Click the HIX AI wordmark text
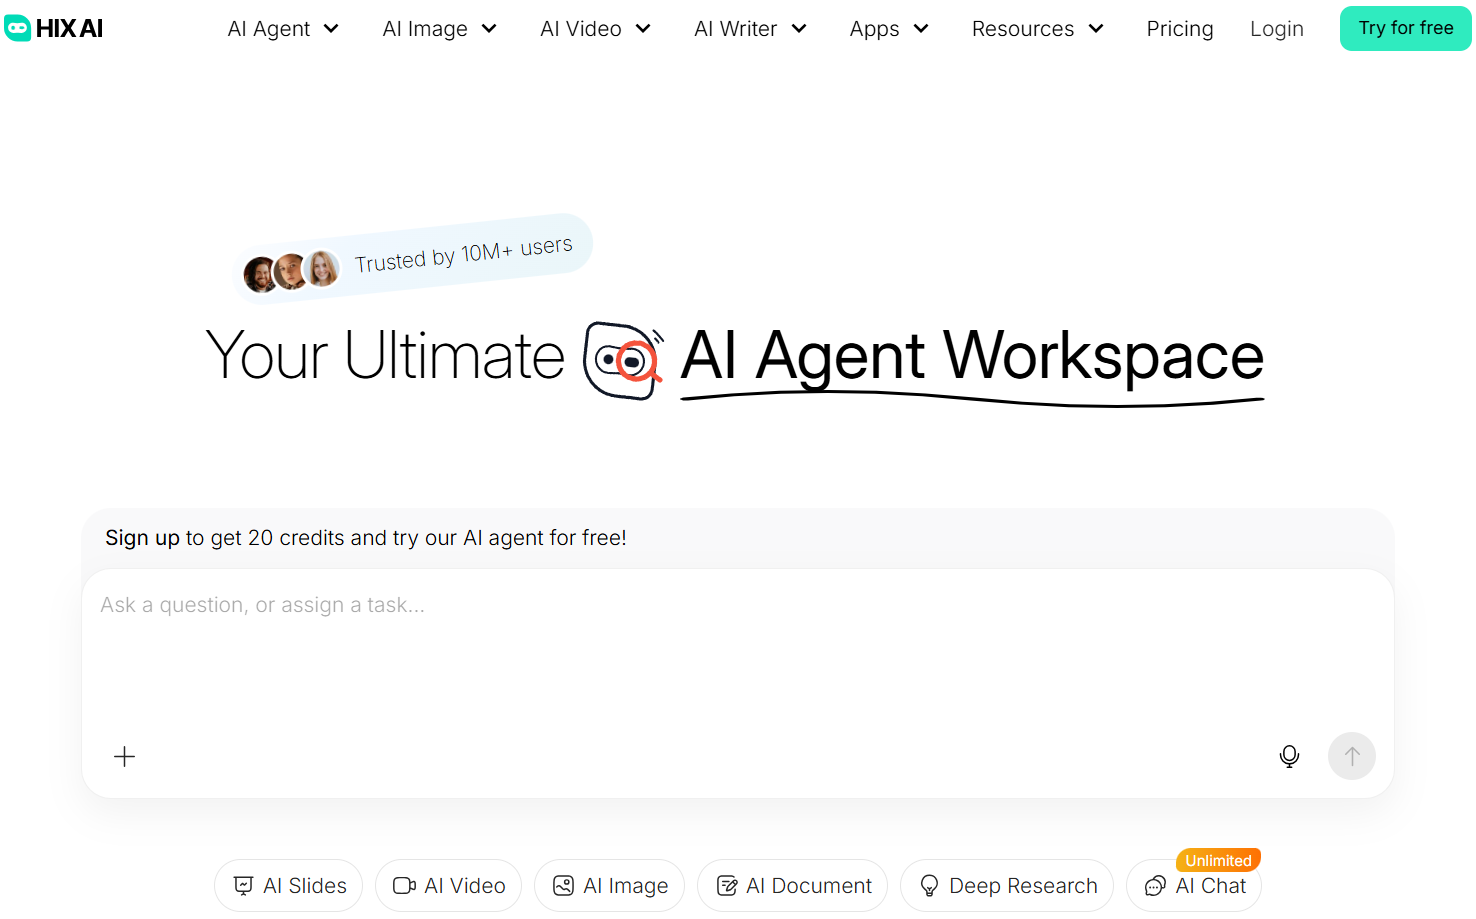Screen dimensions: 1476x919 [70, 29]
